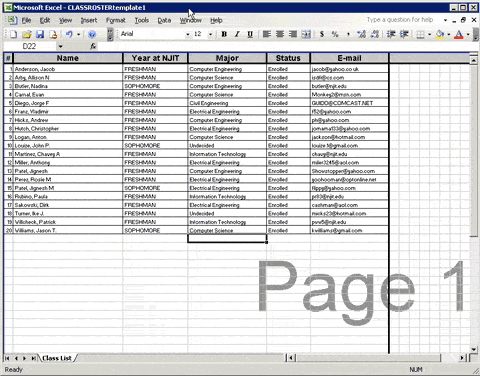Open the Format menu

tap(116, 20)
